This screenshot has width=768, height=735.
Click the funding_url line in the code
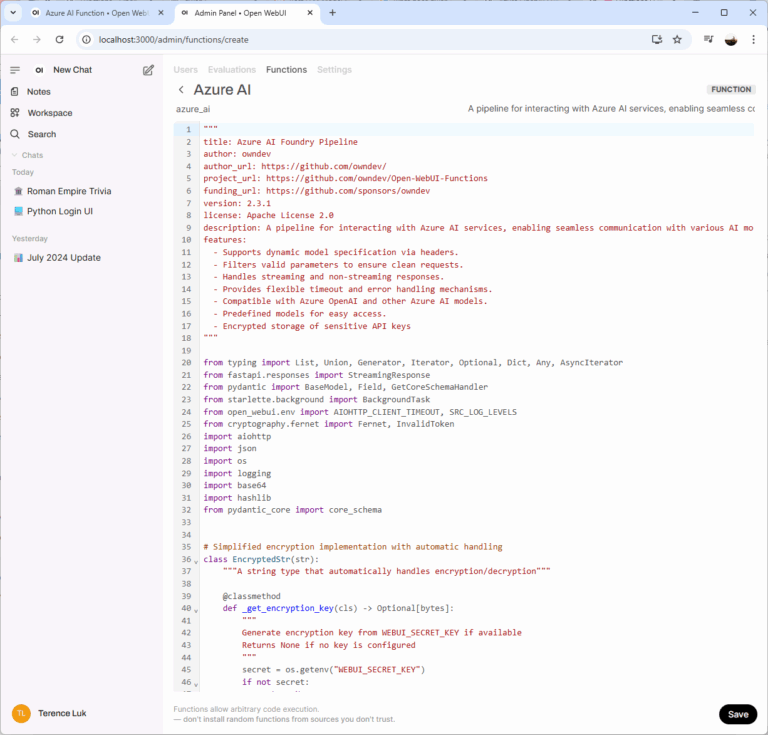pyautogui.click(x=316, y=191)
